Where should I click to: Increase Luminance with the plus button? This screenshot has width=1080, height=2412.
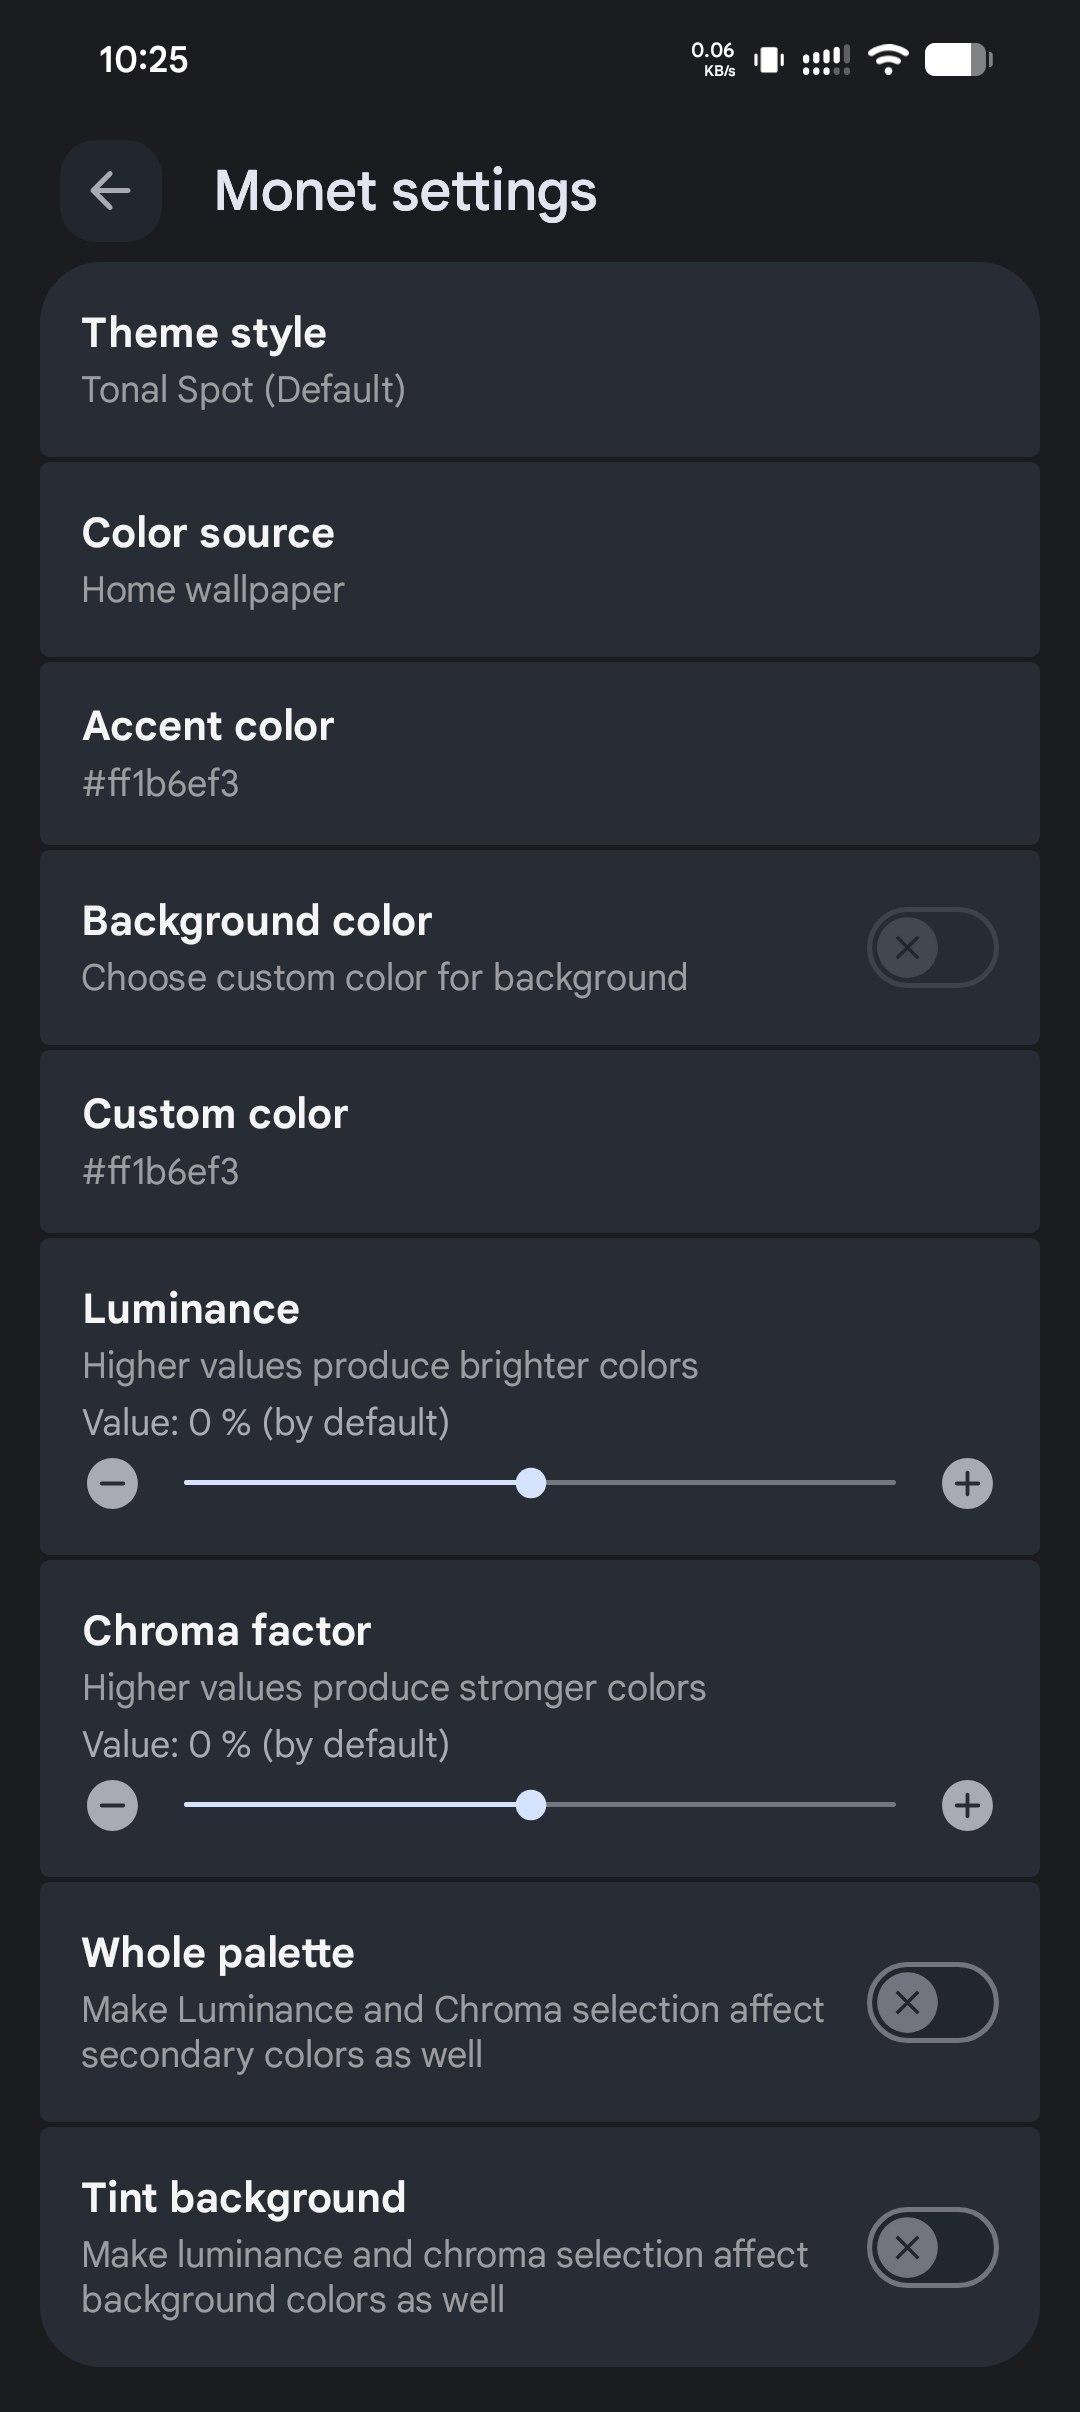point(967,1483)
